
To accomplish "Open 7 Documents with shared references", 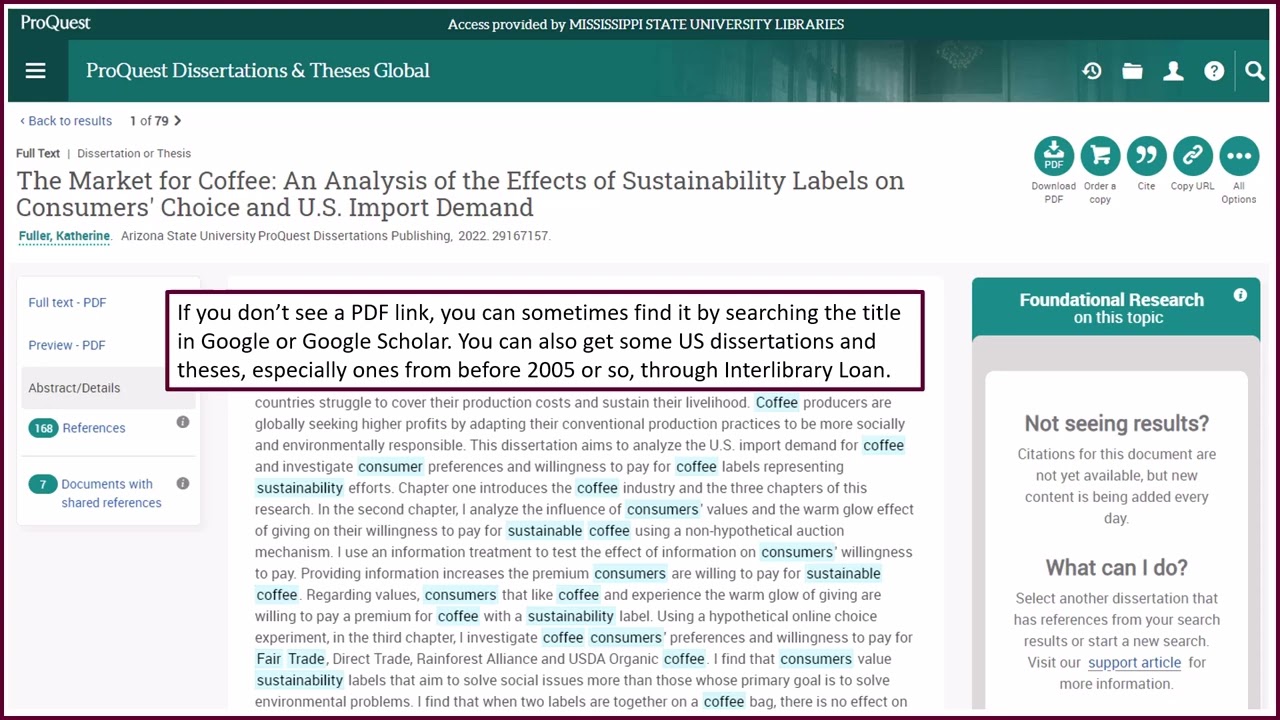I will [x=96, y=493].
